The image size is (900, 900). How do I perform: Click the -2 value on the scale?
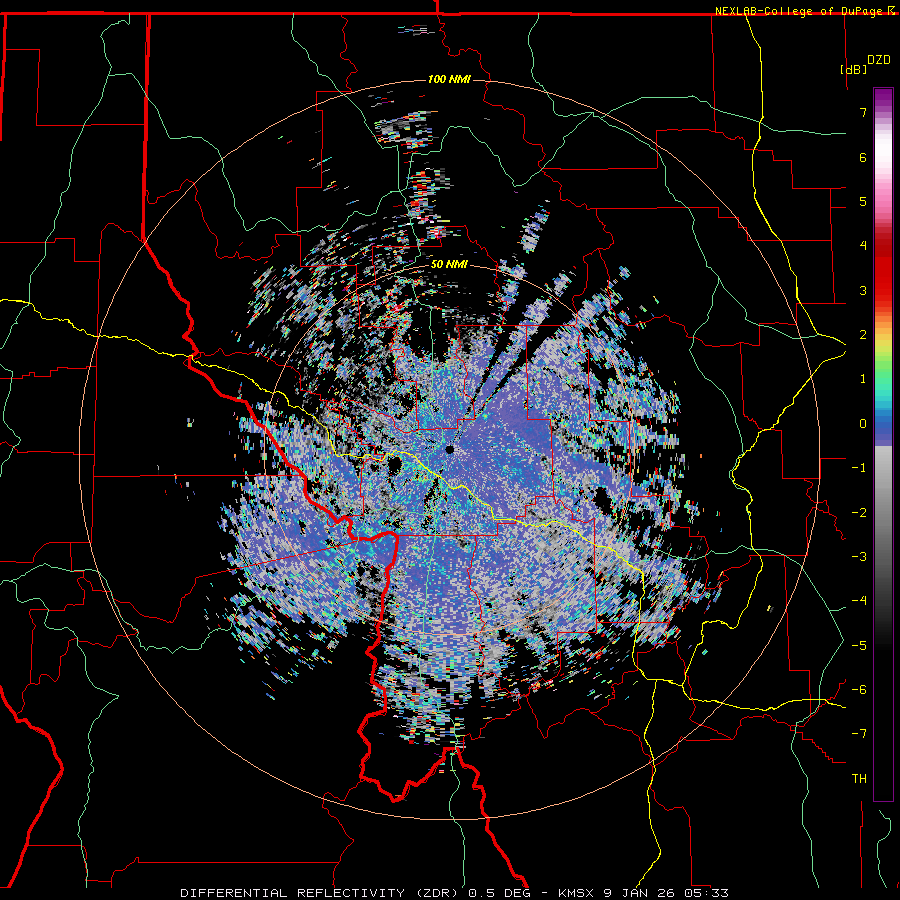pos(859,513)
